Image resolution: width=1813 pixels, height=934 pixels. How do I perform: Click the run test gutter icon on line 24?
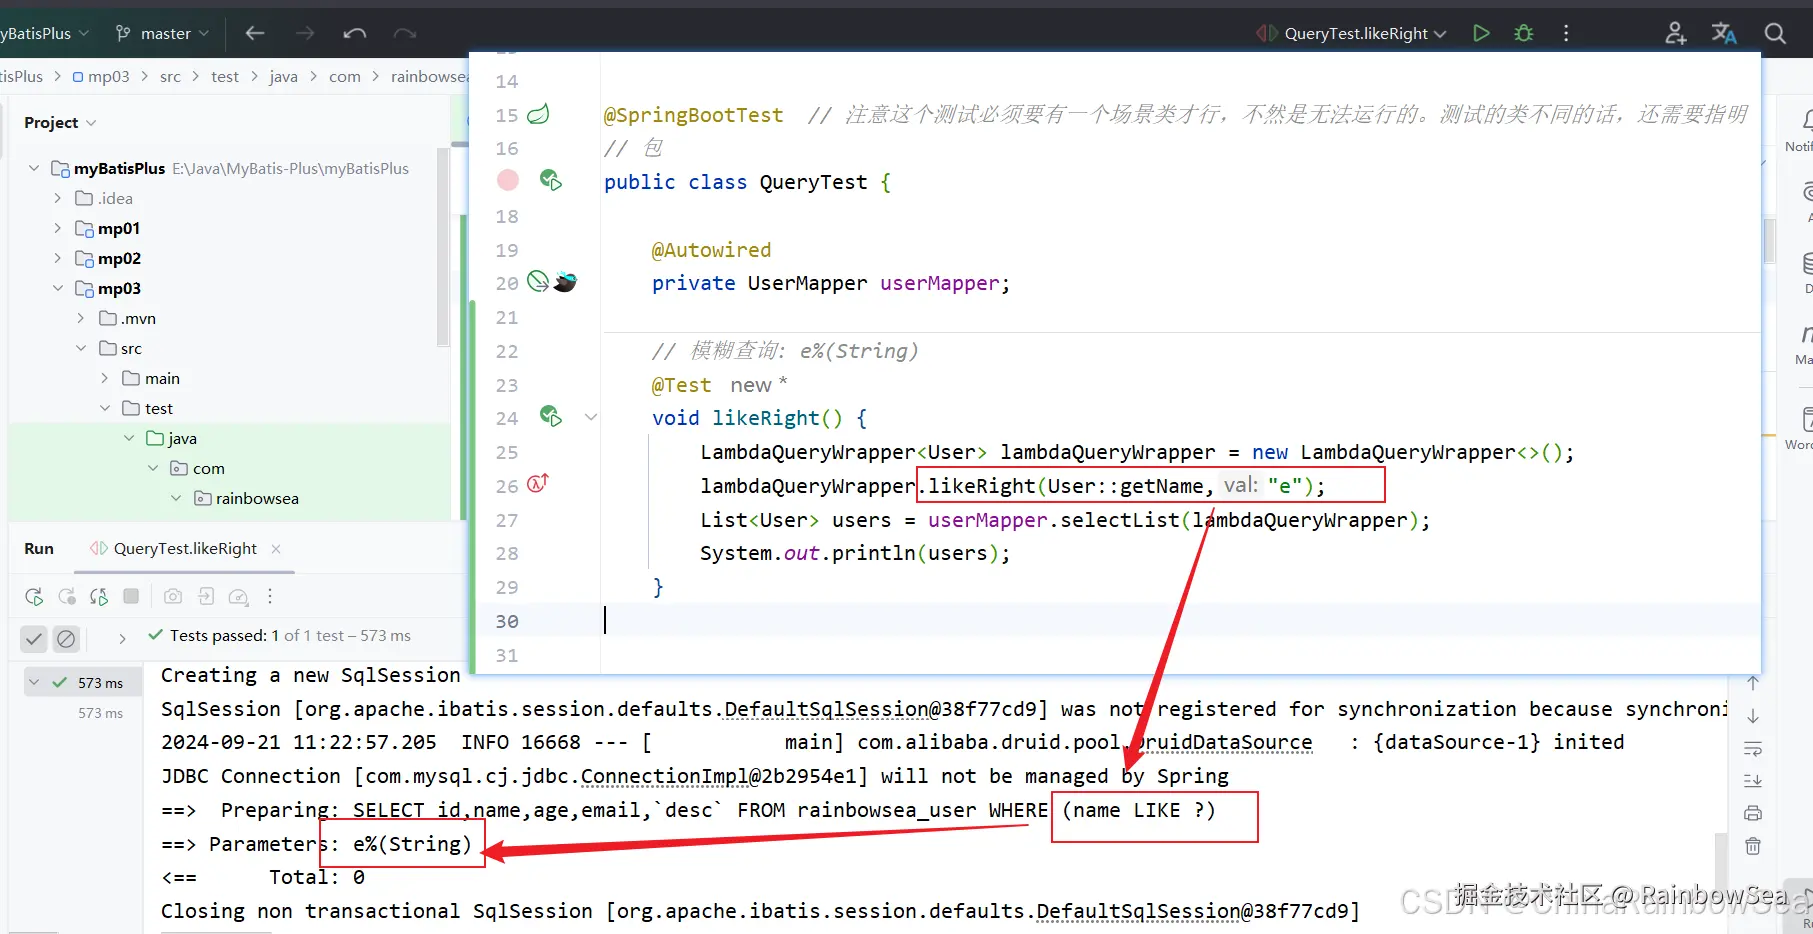point(551,415)
